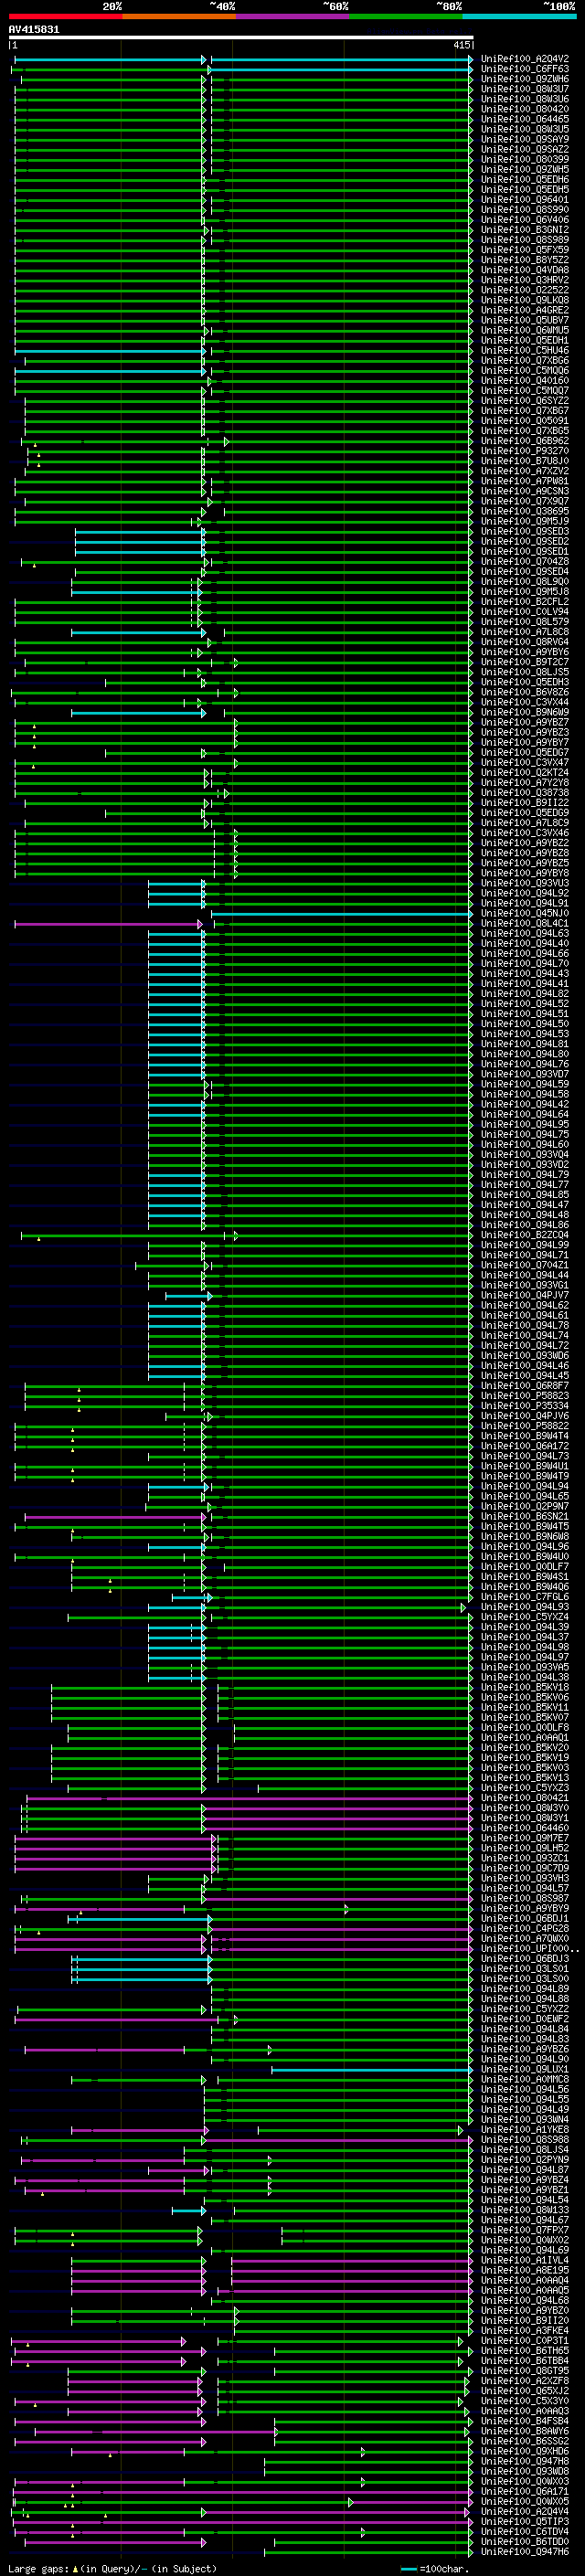
Task: Open UniRef100_Q96401 alignment hit
Action: [525, 199]
